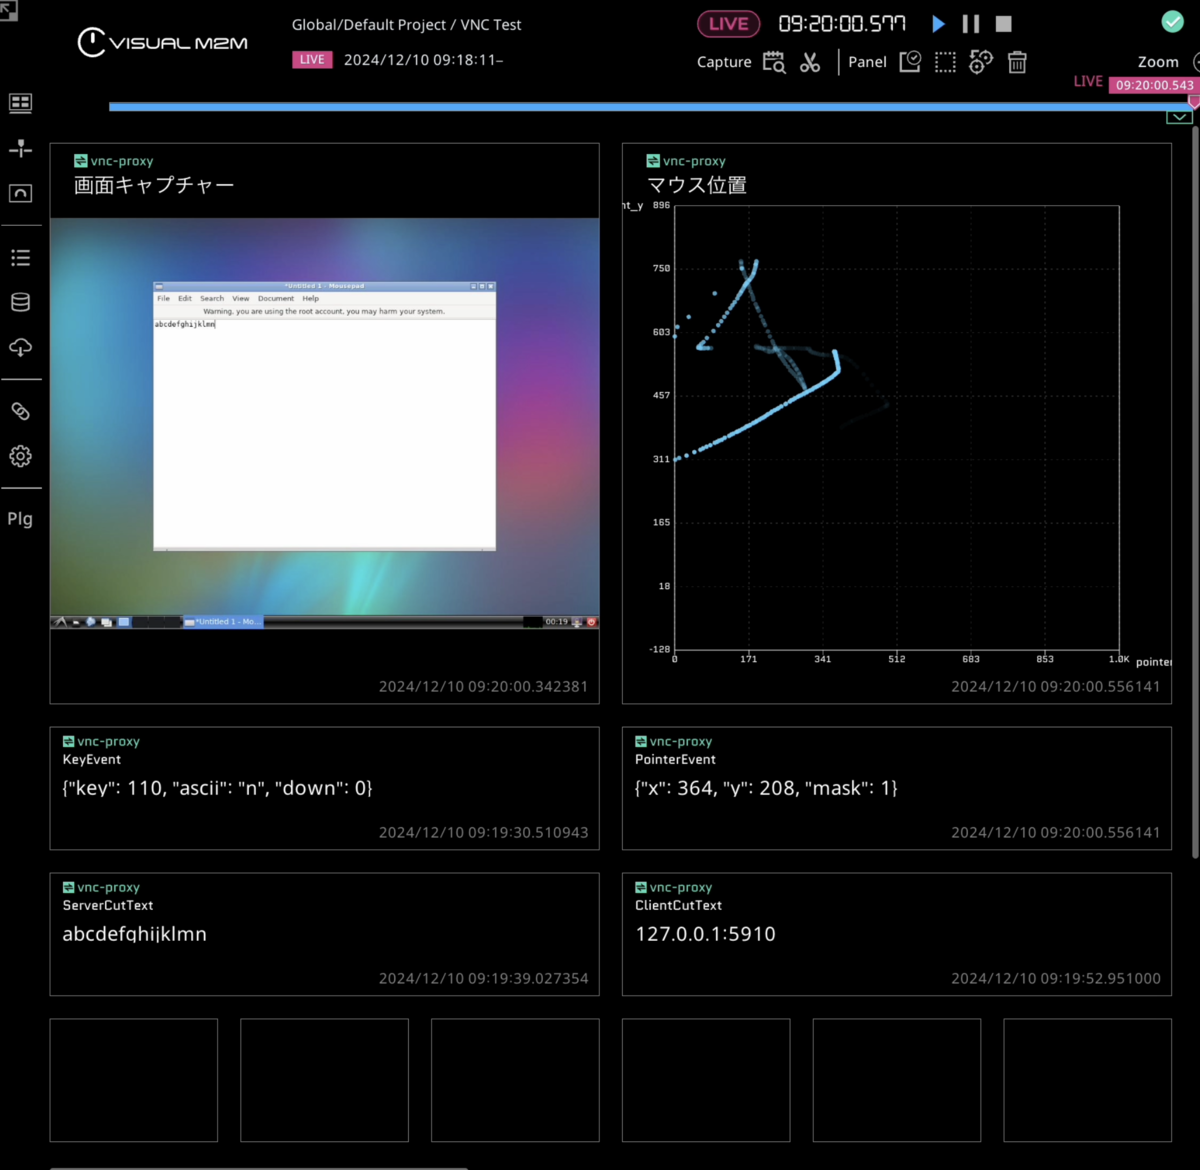Click the right-side vertical scrollbar
1200x1170 pixels.
1195,490
